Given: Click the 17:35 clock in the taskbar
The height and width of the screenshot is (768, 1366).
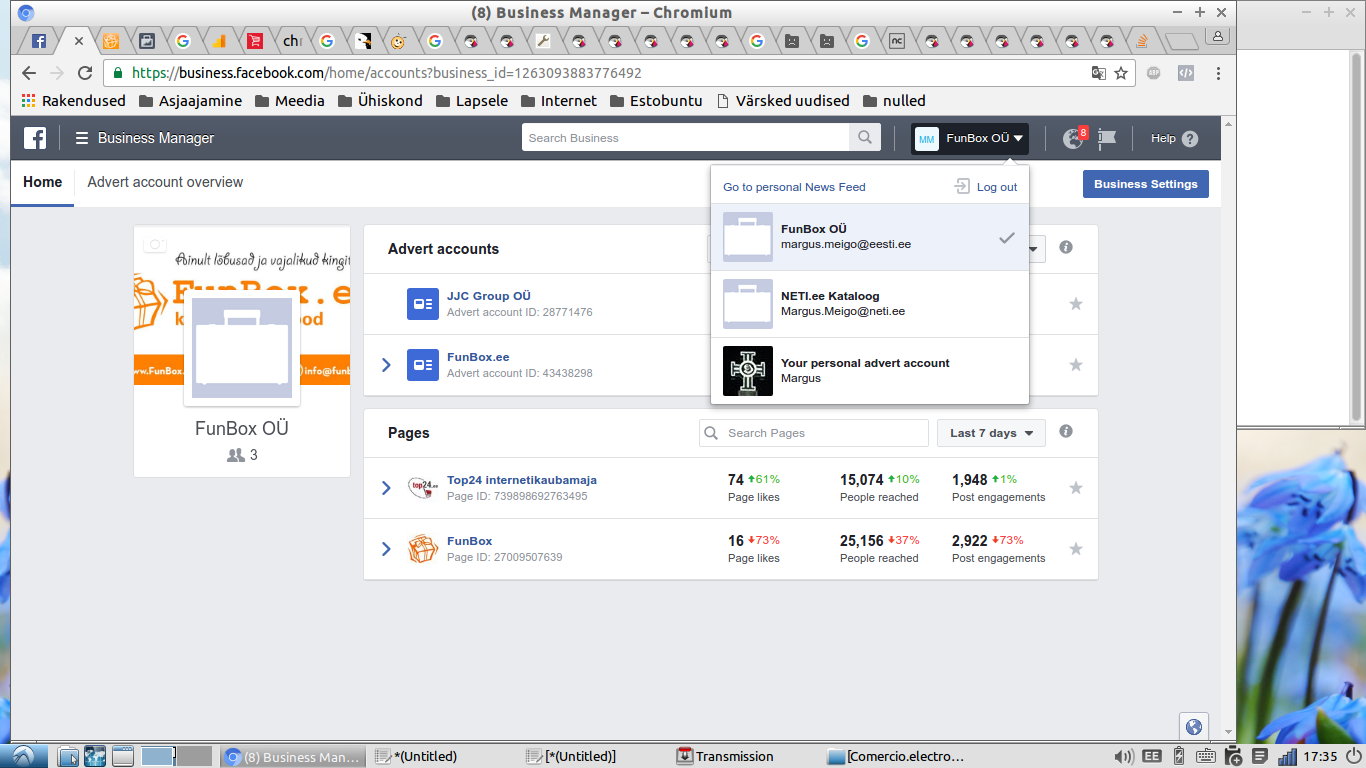Looking at the screenshot, I should [1322, 756].
